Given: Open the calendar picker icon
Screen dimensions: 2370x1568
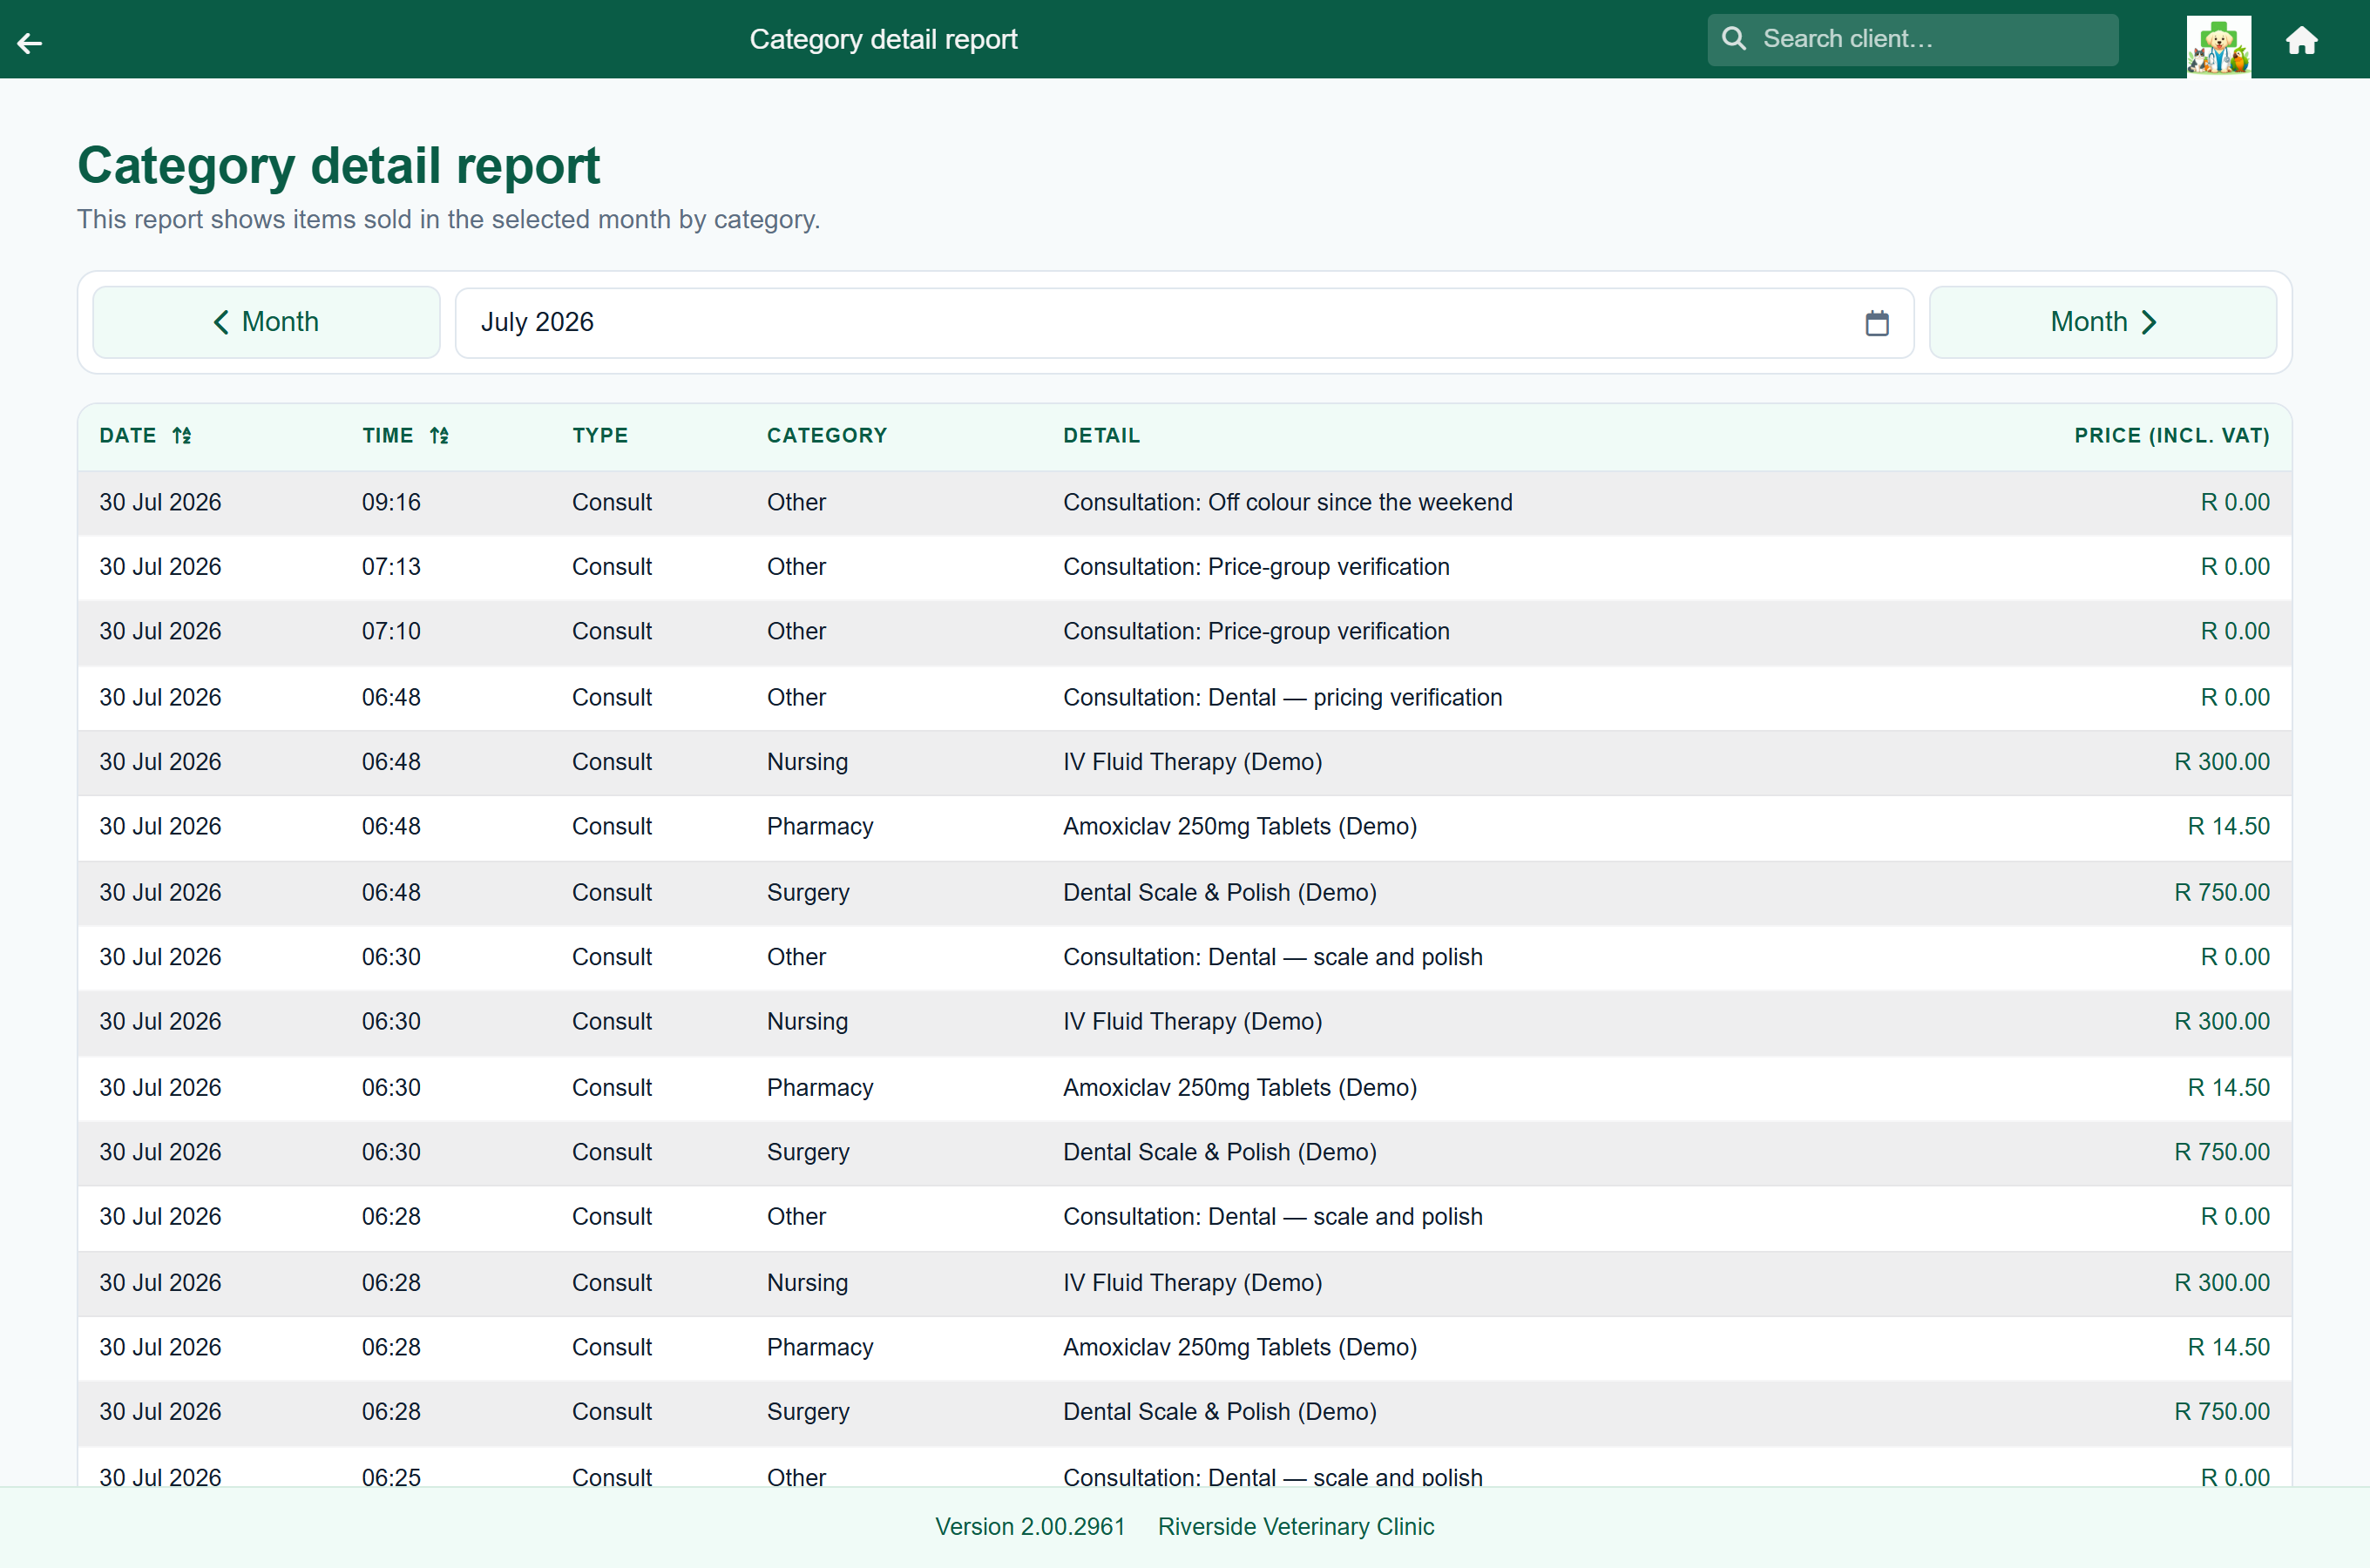Looking at the screenshot, I should click(1876, 323).
